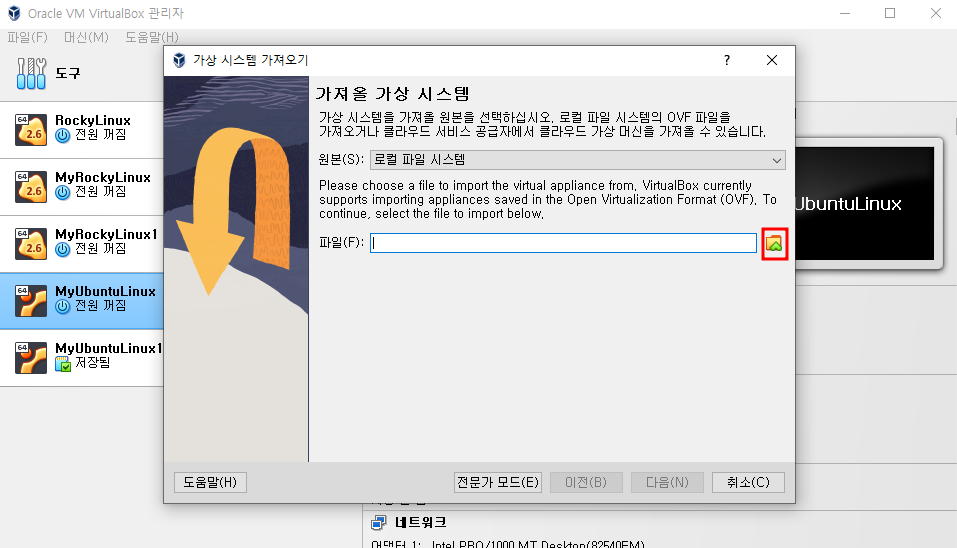The image size is (957, 548).
Task: Click the MyUbuntuLinux VM icon
Action: [31, 300]
